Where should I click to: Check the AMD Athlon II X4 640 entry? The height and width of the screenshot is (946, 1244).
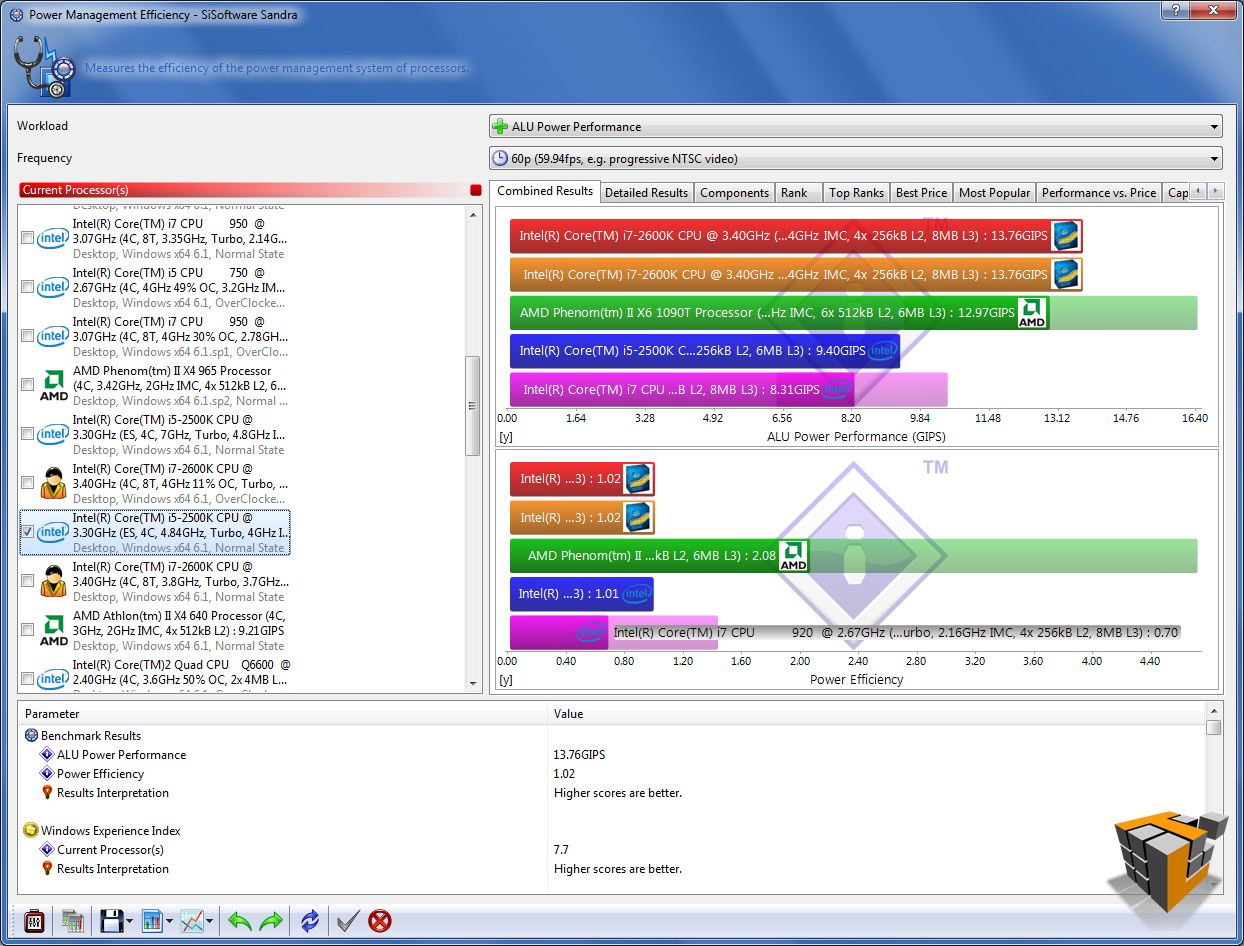[x=27, y=630]
